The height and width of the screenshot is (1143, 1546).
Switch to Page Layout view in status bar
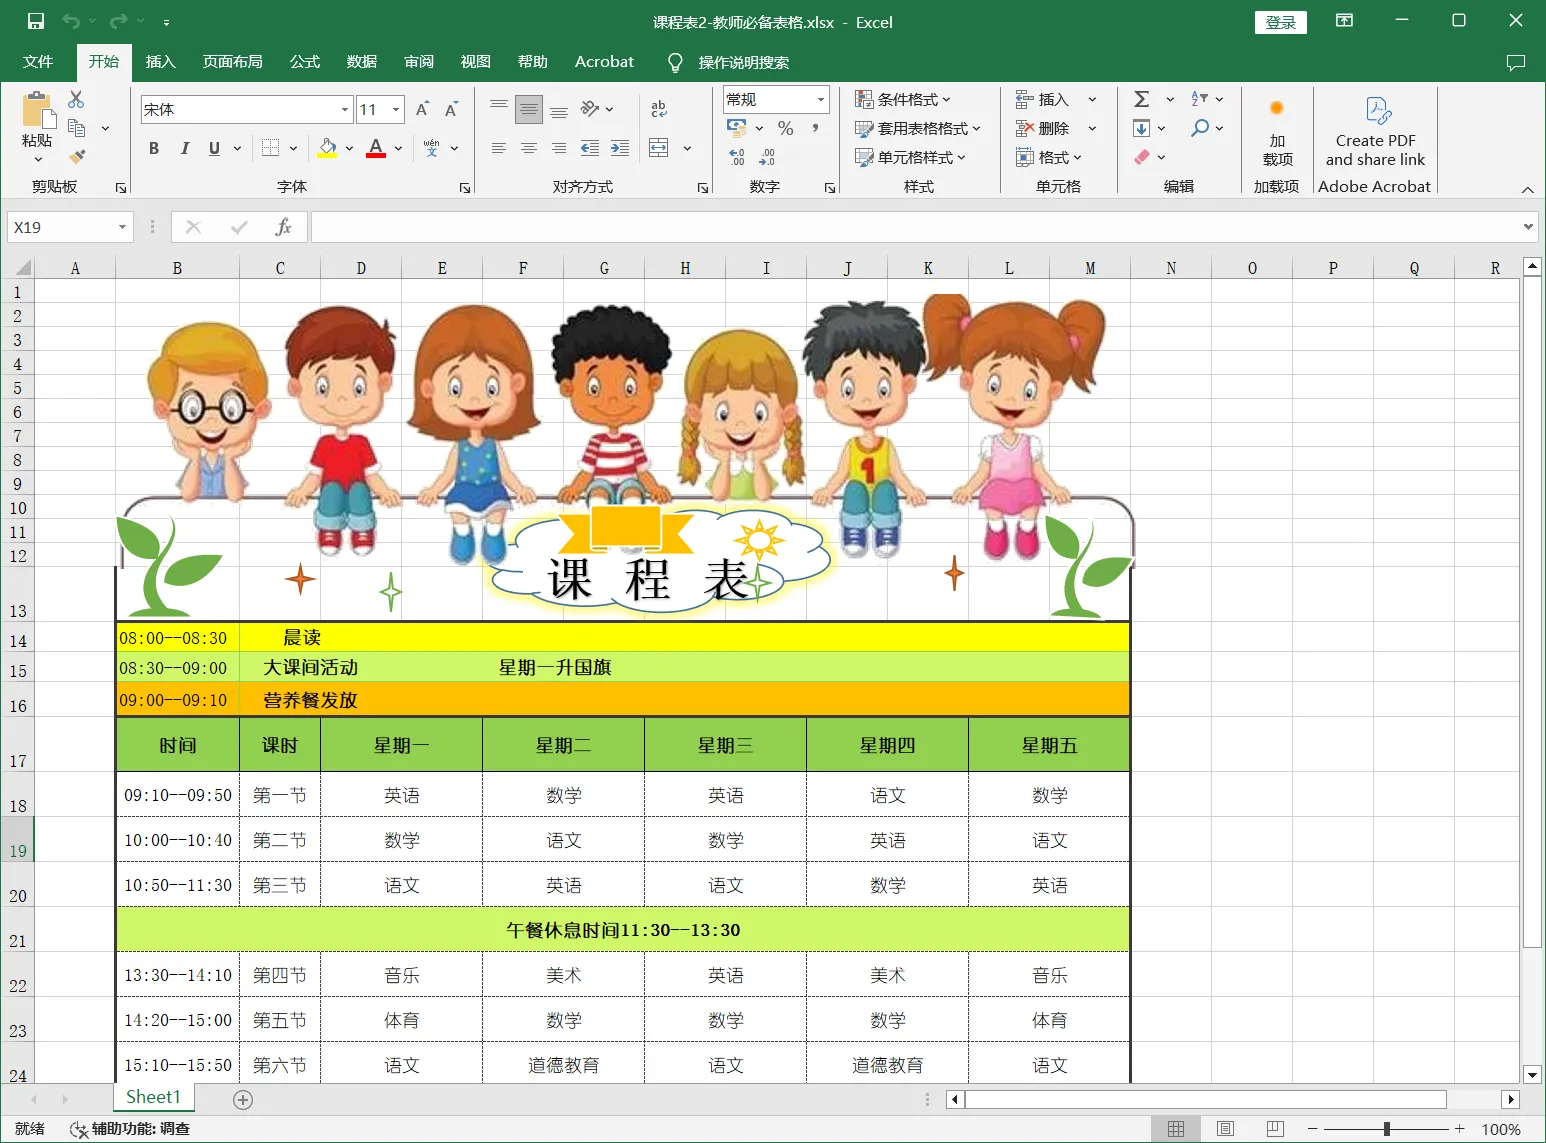pos(1225,1128)
